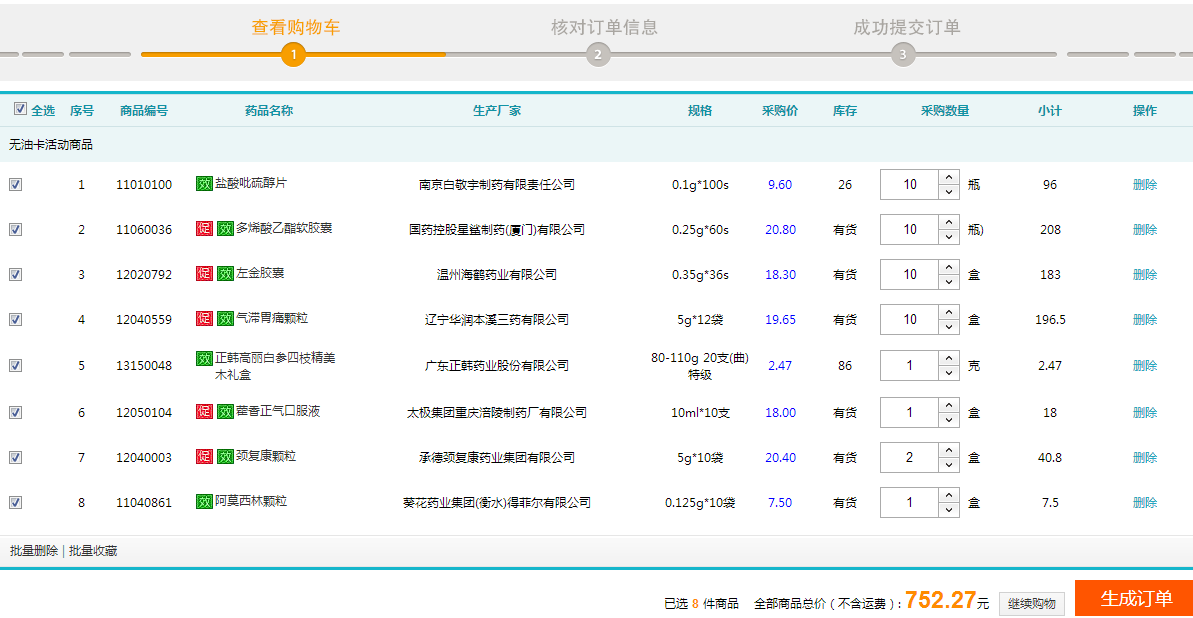Delete item 1 盐酸吡硫醇片 via 删除
The image size is (1193, 618).
click(x=1144, y=184)
